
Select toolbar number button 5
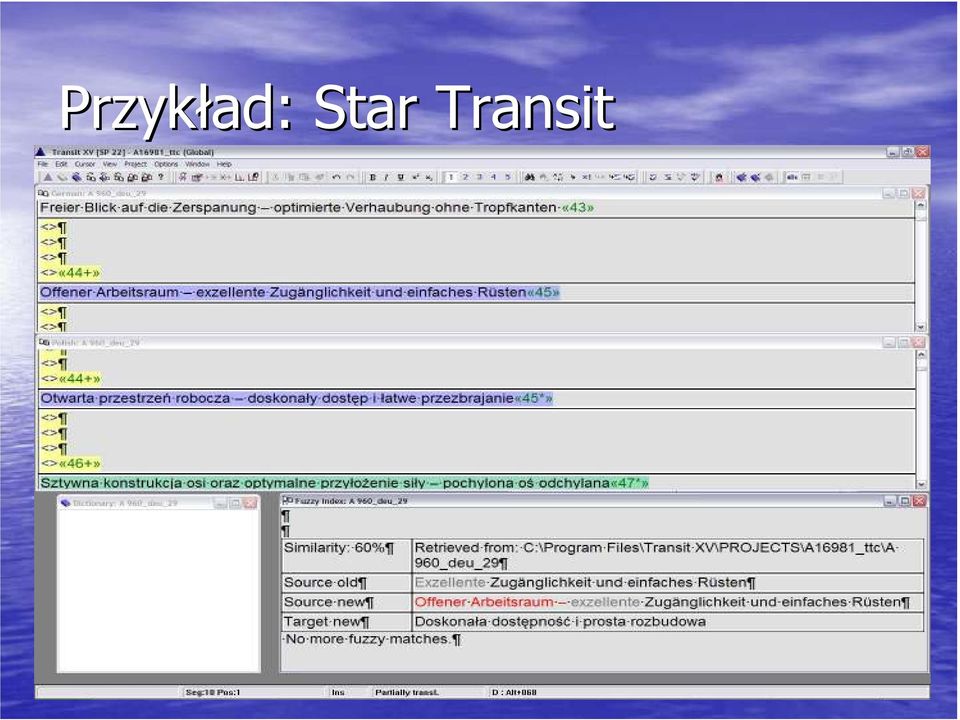tap(508, 177)
